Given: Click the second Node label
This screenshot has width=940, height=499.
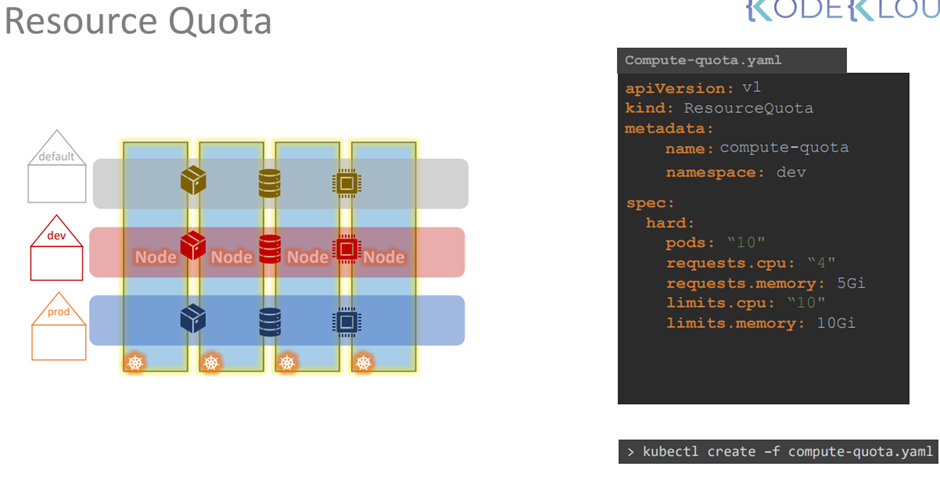Looking at the screenshot, I should click(x=231, y=257).
